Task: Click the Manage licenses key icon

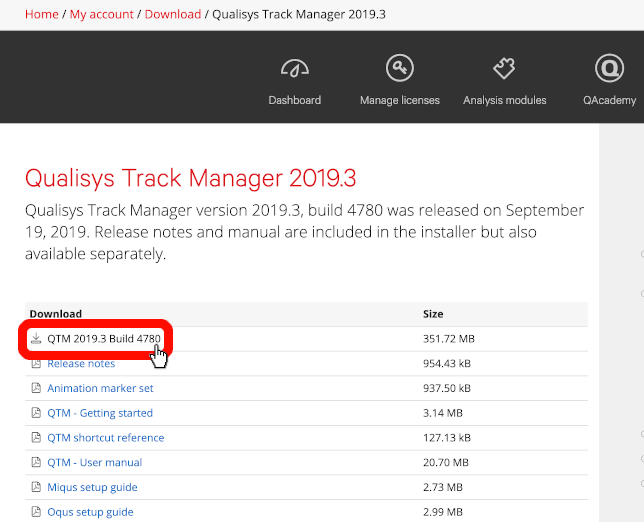Action: click(x=400, y=68)
